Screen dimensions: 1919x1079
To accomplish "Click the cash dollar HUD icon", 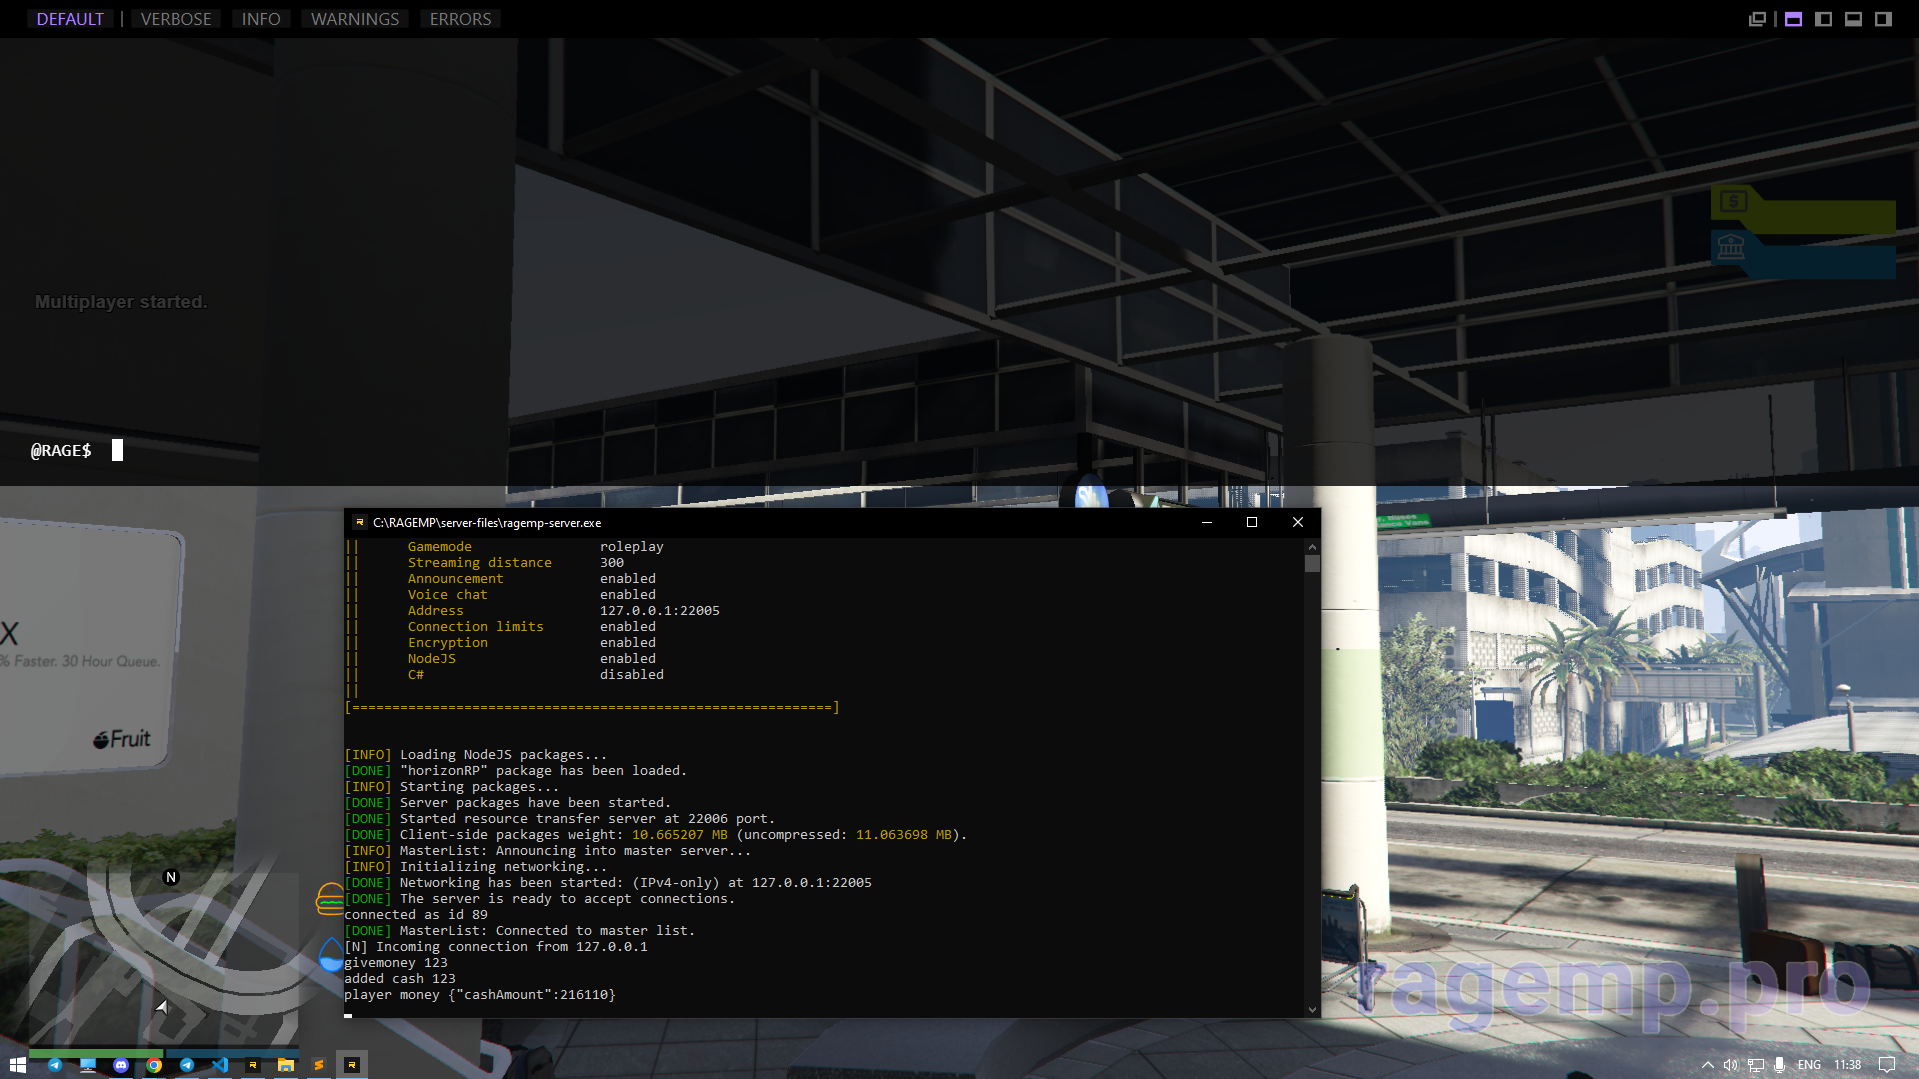I will pyautogui.click(x=1733, y=201).
